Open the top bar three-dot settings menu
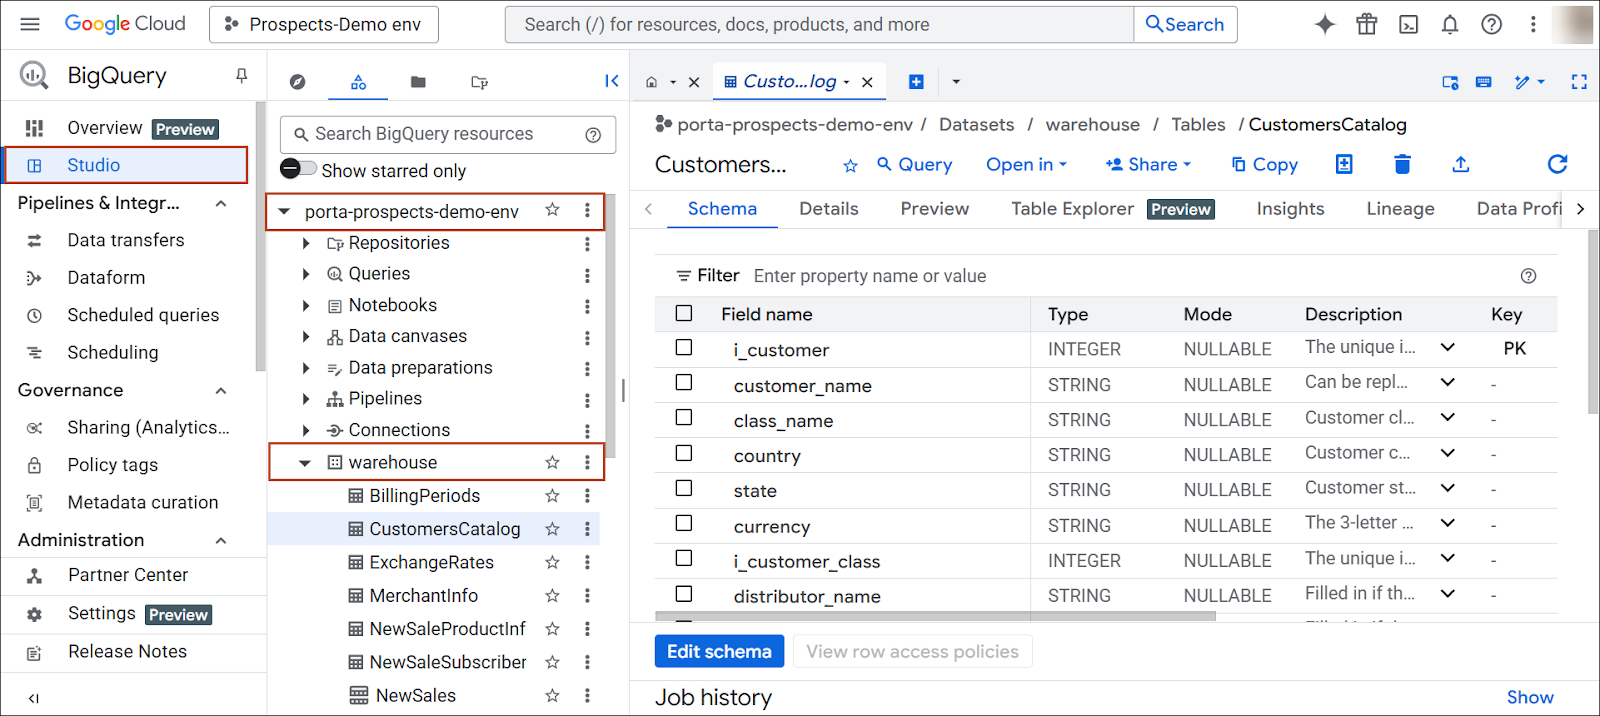The height and width of the screenshot is (716, 1600). tap(1533, 24)
